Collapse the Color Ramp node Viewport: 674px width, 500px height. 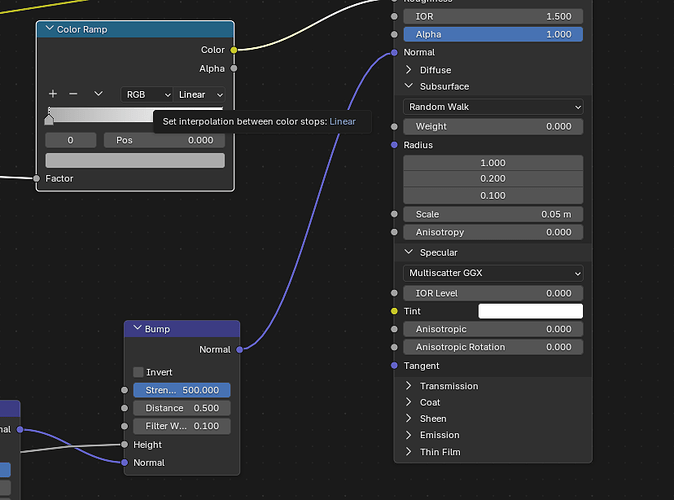pos(50,29)
